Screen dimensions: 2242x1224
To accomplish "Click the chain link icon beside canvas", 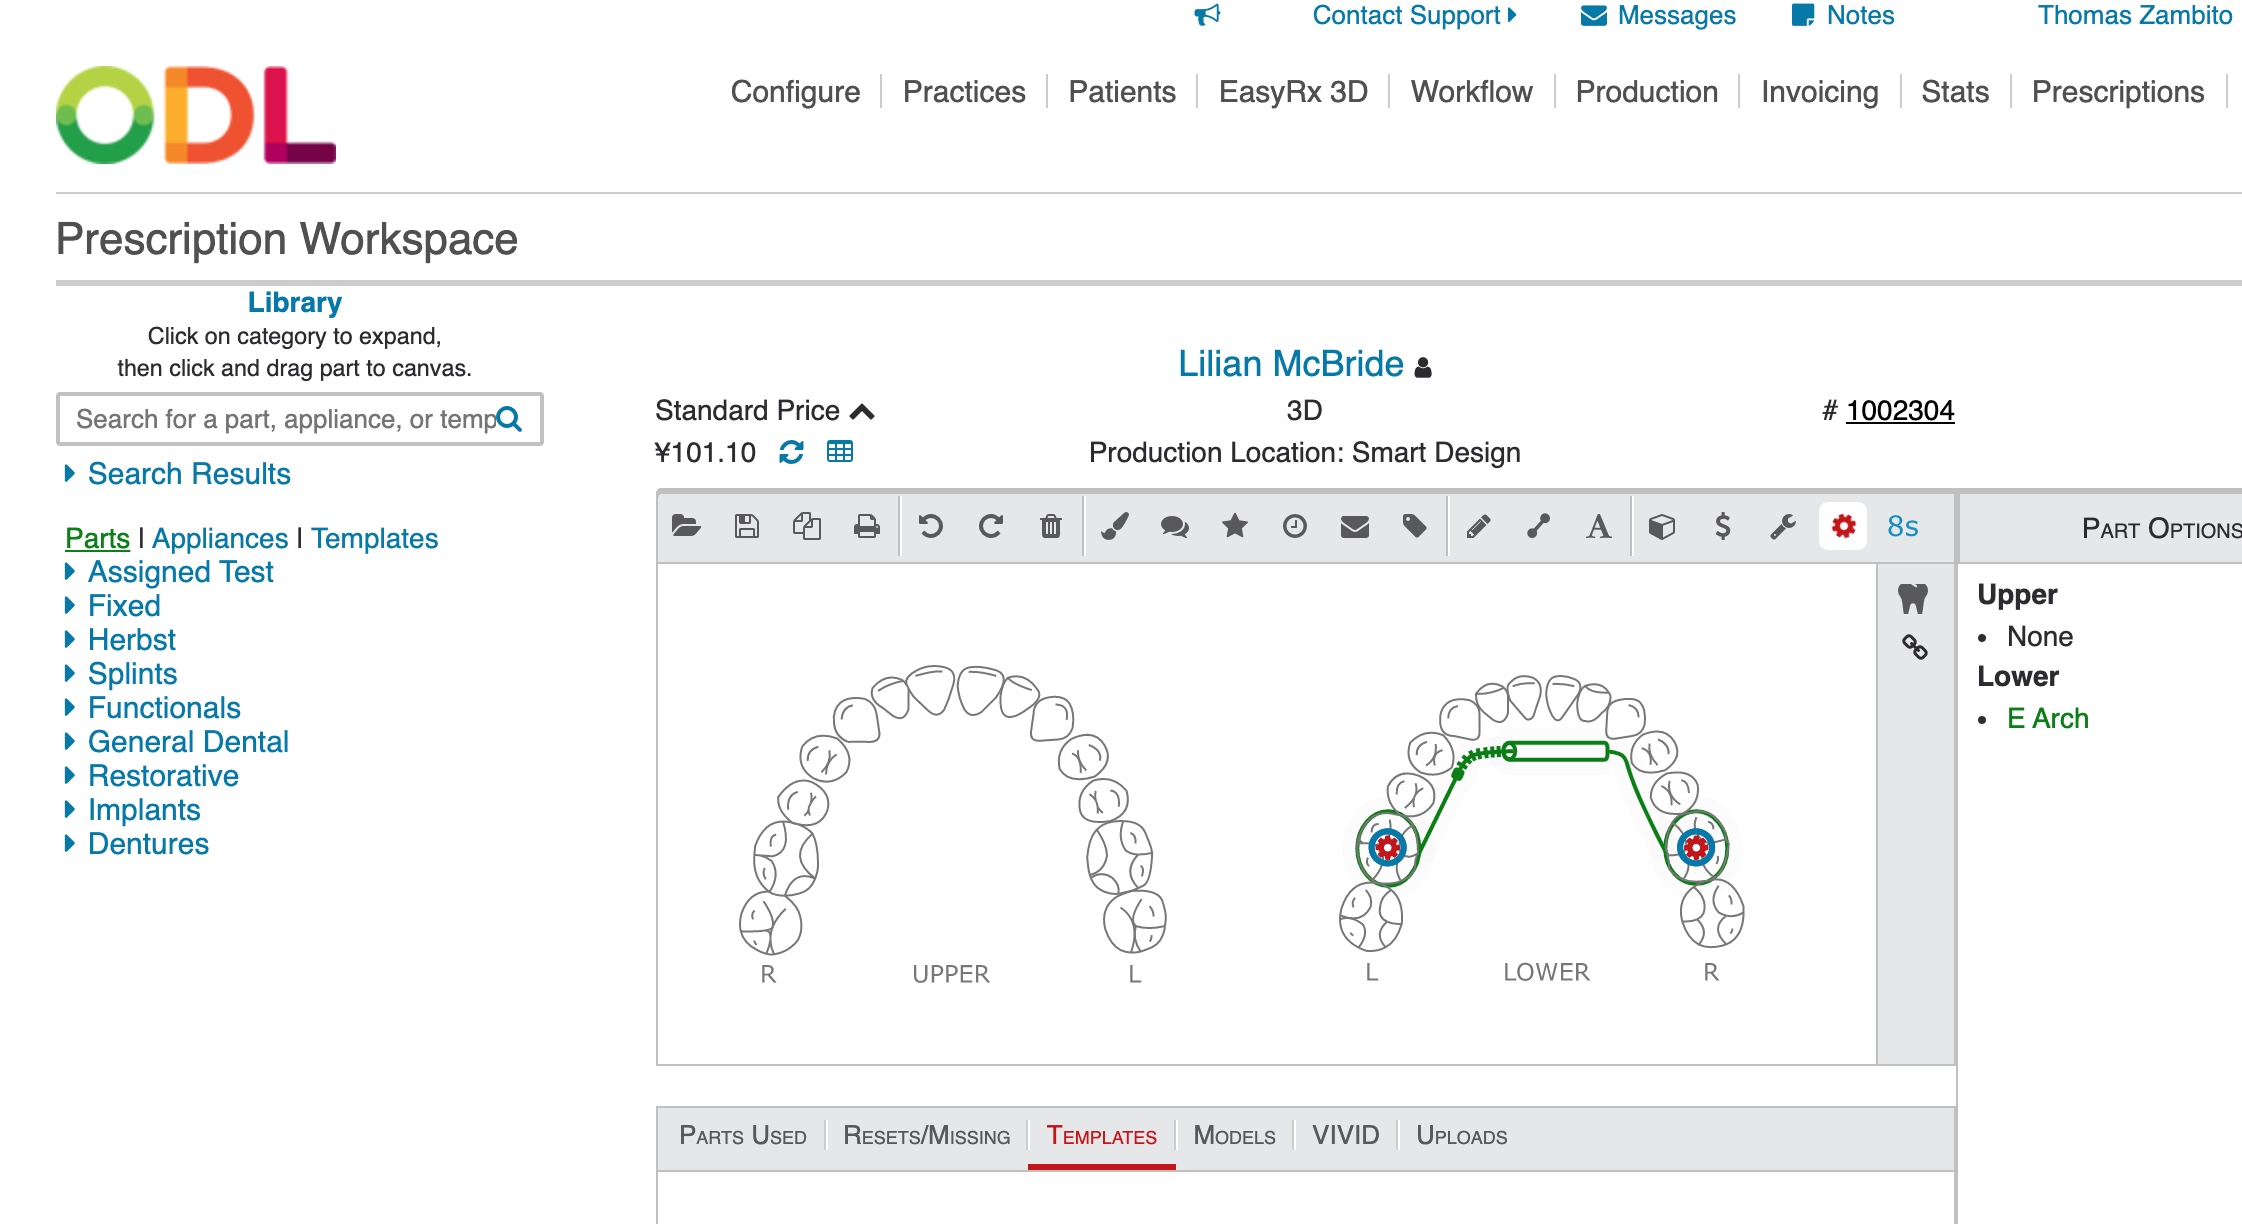I will coord(1914,647).
